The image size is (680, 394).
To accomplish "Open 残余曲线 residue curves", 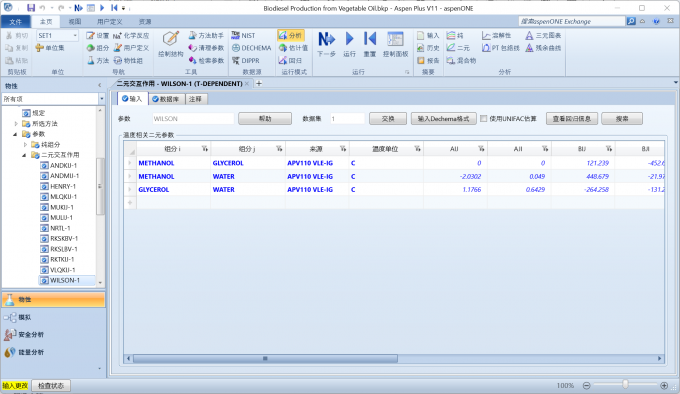I will [x=543, y=48].
